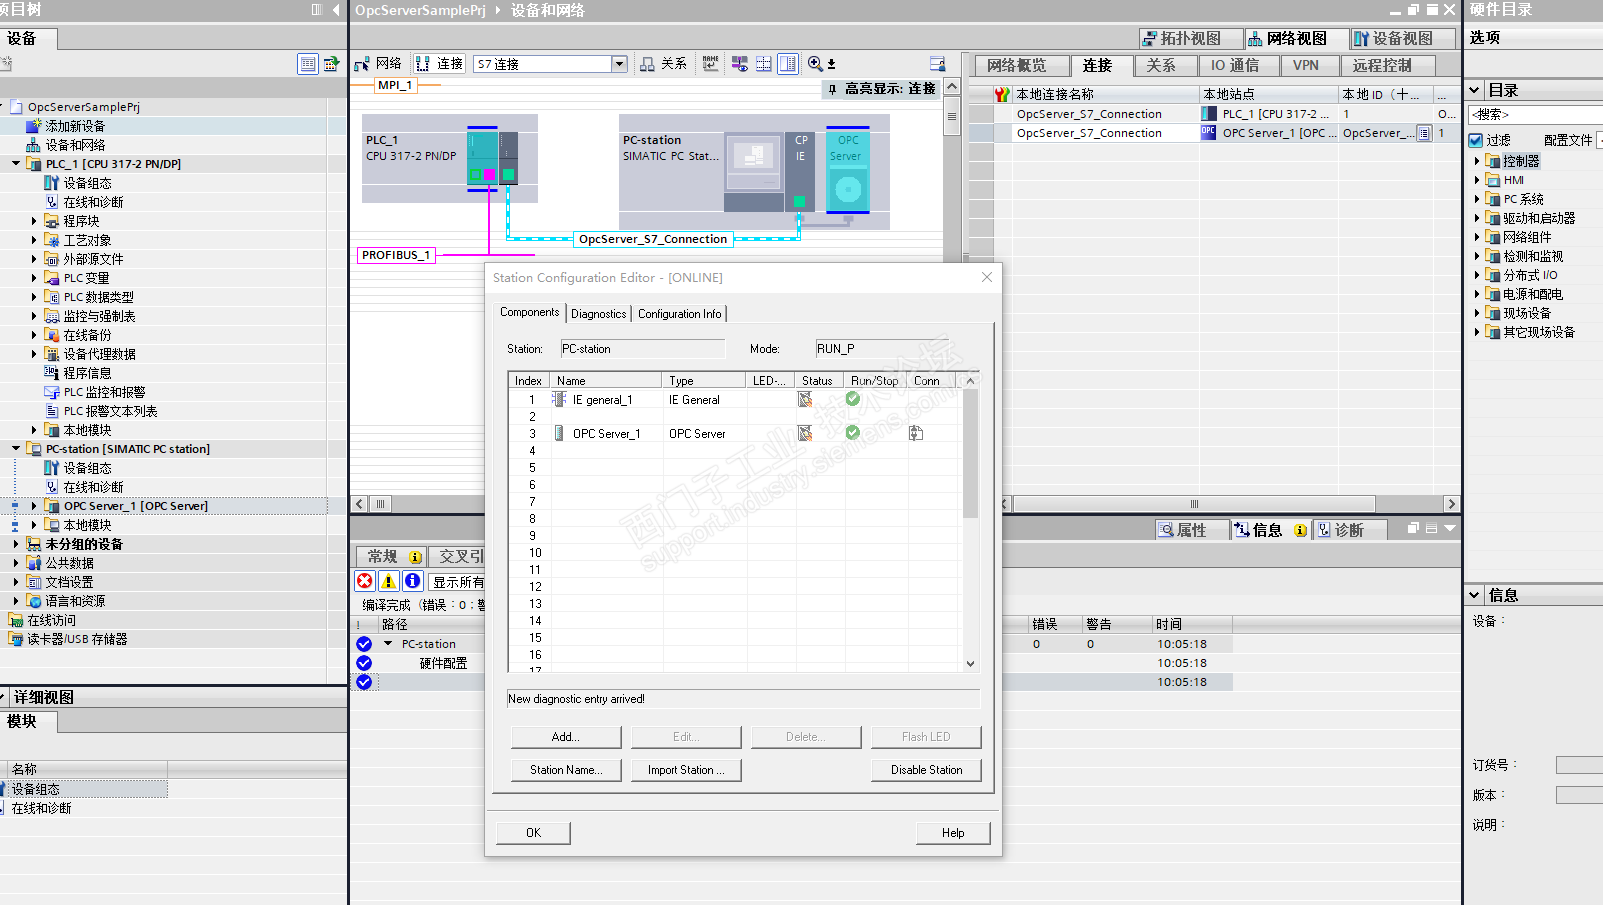
Task: Click the 关系 (Relations) toolbar button
Action: coord(664,64)
